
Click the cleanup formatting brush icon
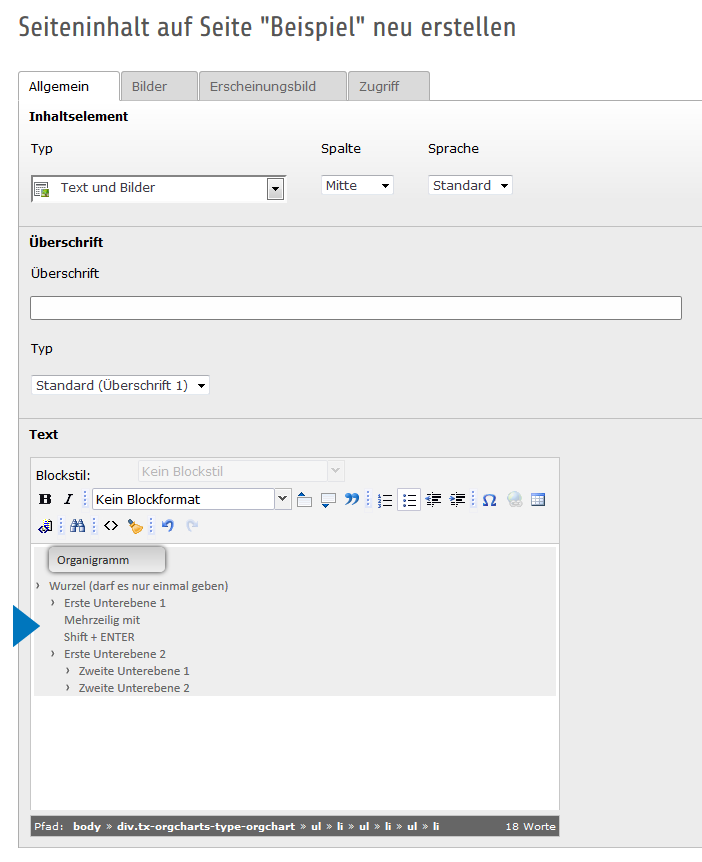(135, 525)
